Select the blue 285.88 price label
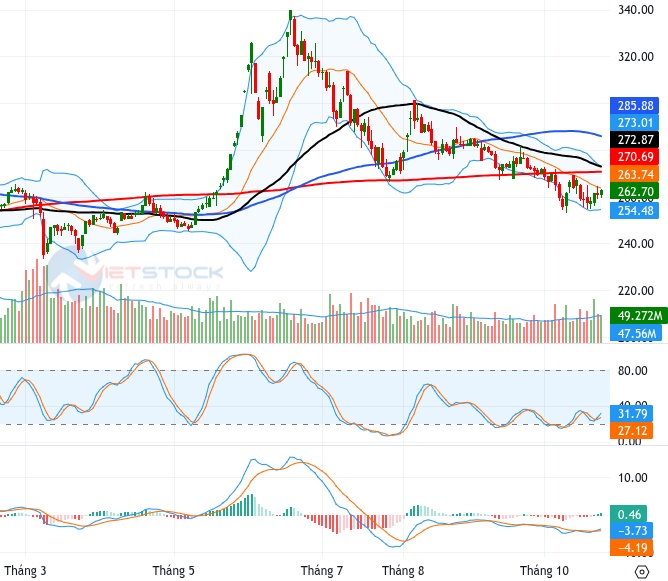The width and height of the screenshot is (668, 581). click(634, 106)
